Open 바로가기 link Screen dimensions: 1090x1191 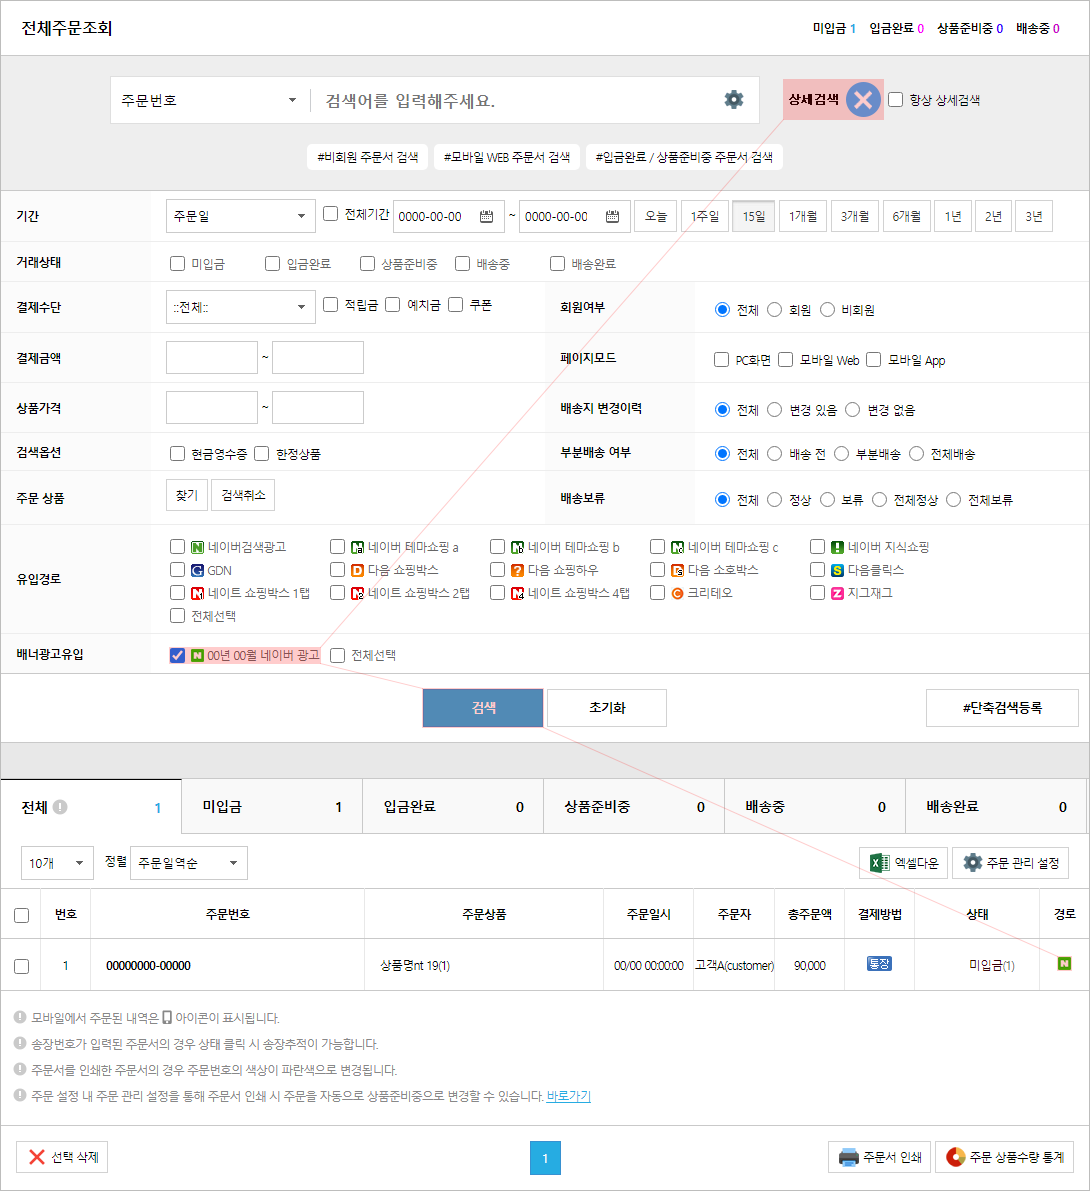[x=568, y=1096]
